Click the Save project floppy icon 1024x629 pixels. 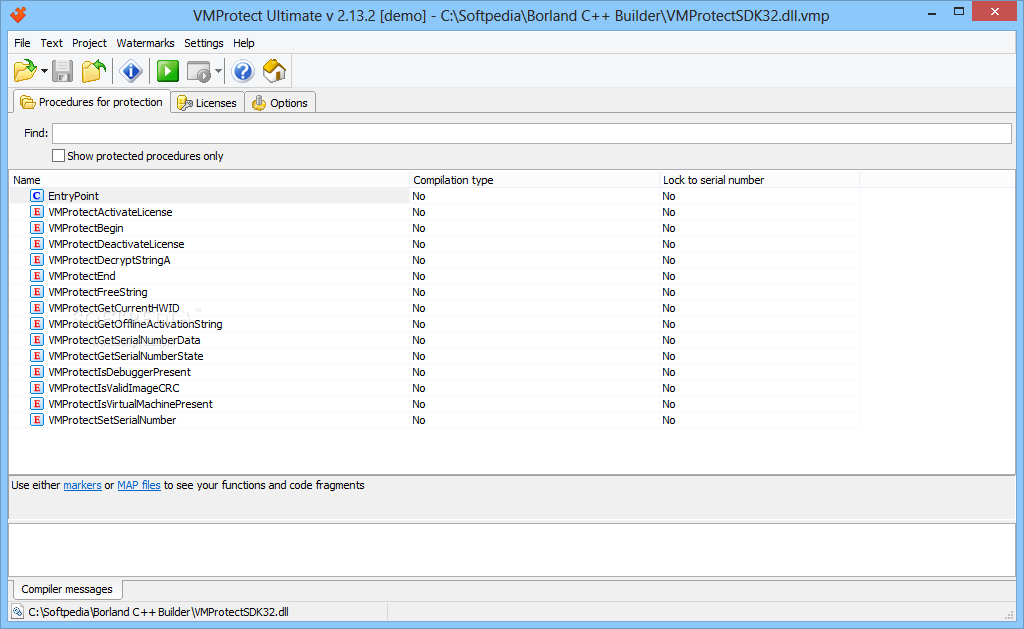pos(63,71)
